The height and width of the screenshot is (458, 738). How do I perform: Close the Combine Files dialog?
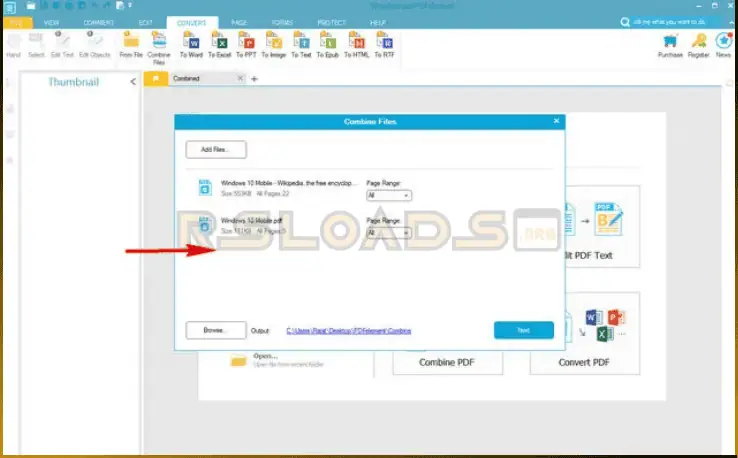[x=556, y=121]
